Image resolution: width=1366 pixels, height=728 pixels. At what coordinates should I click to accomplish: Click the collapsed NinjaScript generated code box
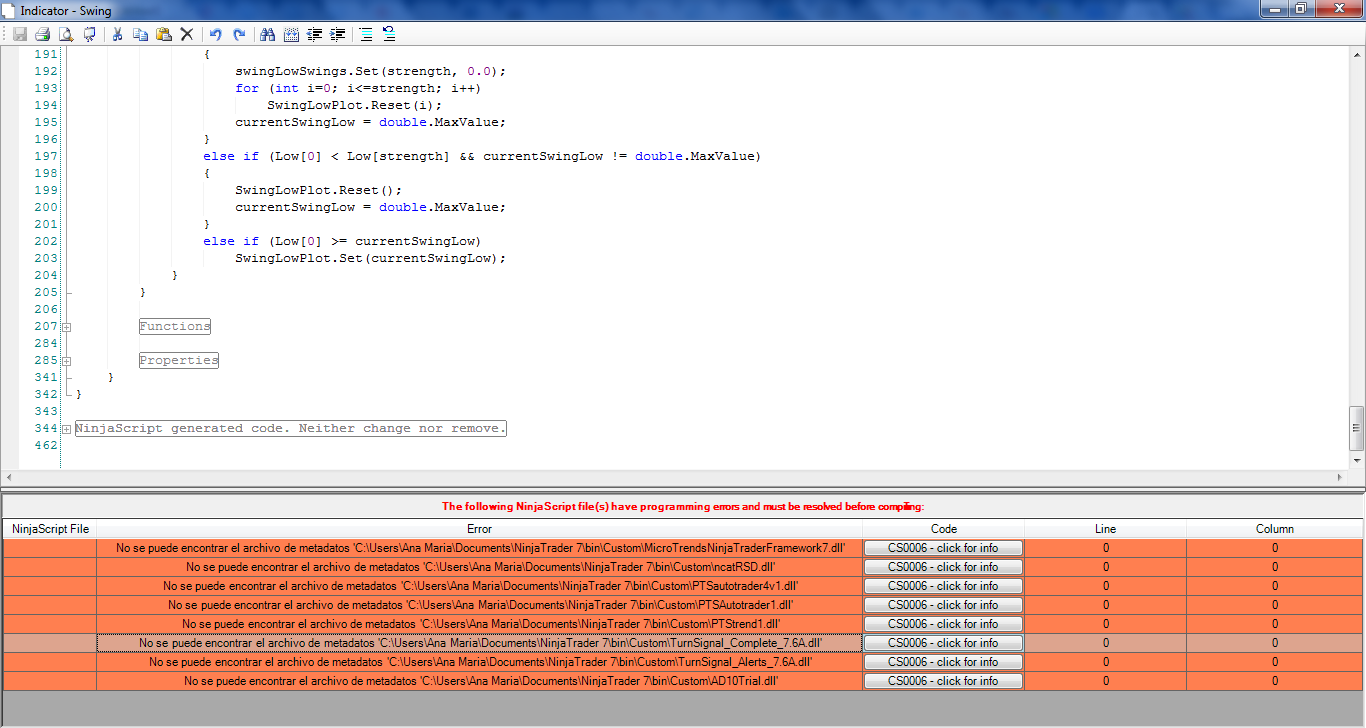(291, 429)
